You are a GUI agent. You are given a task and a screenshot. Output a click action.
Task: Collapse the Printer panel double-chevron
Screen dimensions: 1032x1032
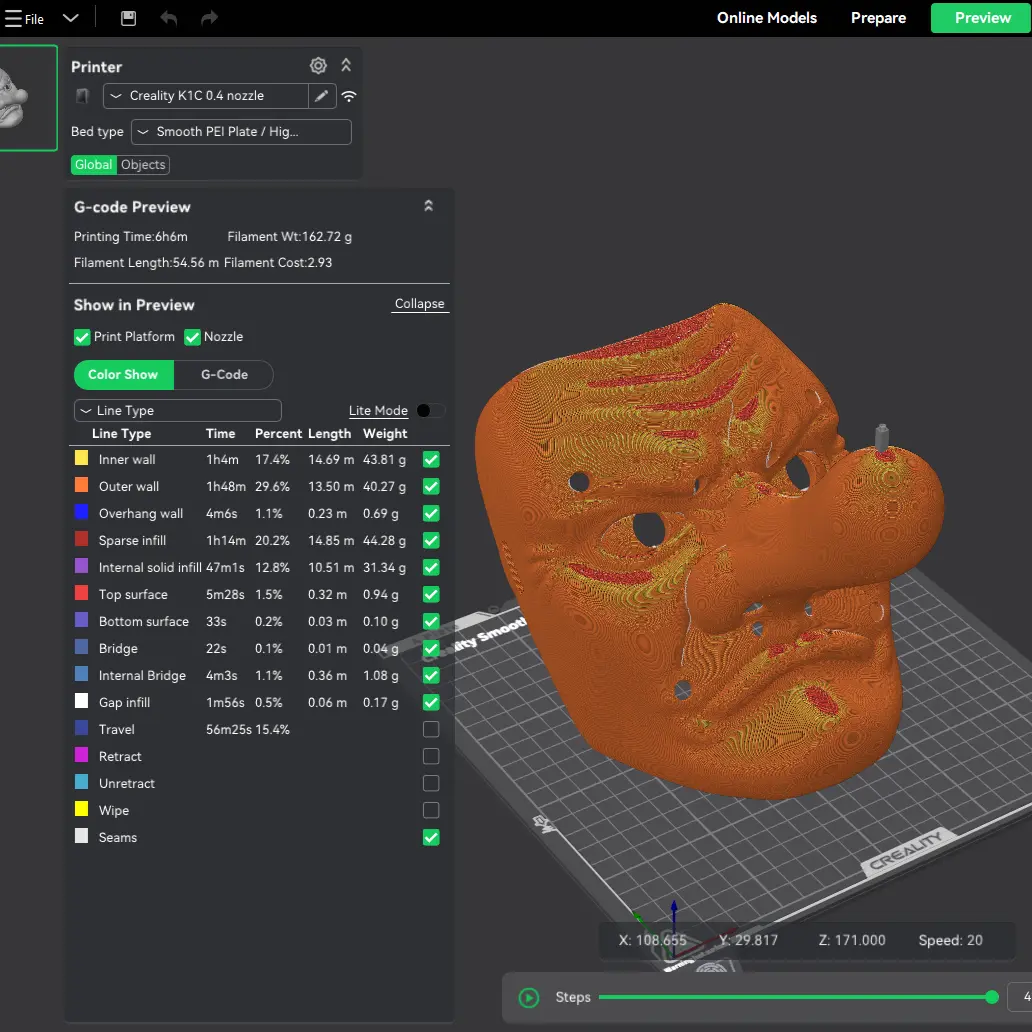pyautogui.click(x=346, y=65)
